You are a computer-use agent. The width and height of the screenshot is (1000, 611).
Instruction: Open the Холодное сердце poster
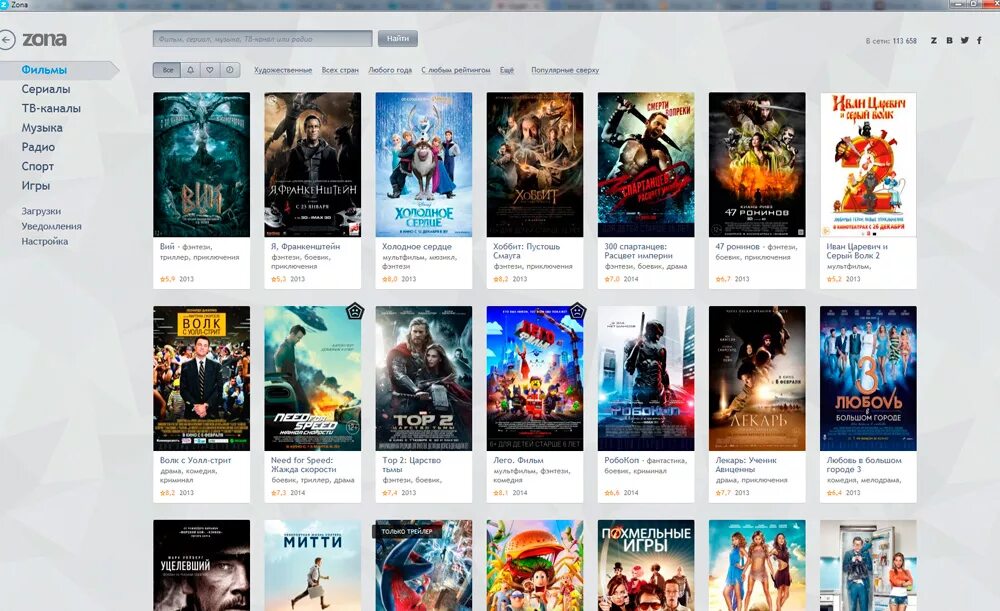pyautogui.click(x=423, y=165)
